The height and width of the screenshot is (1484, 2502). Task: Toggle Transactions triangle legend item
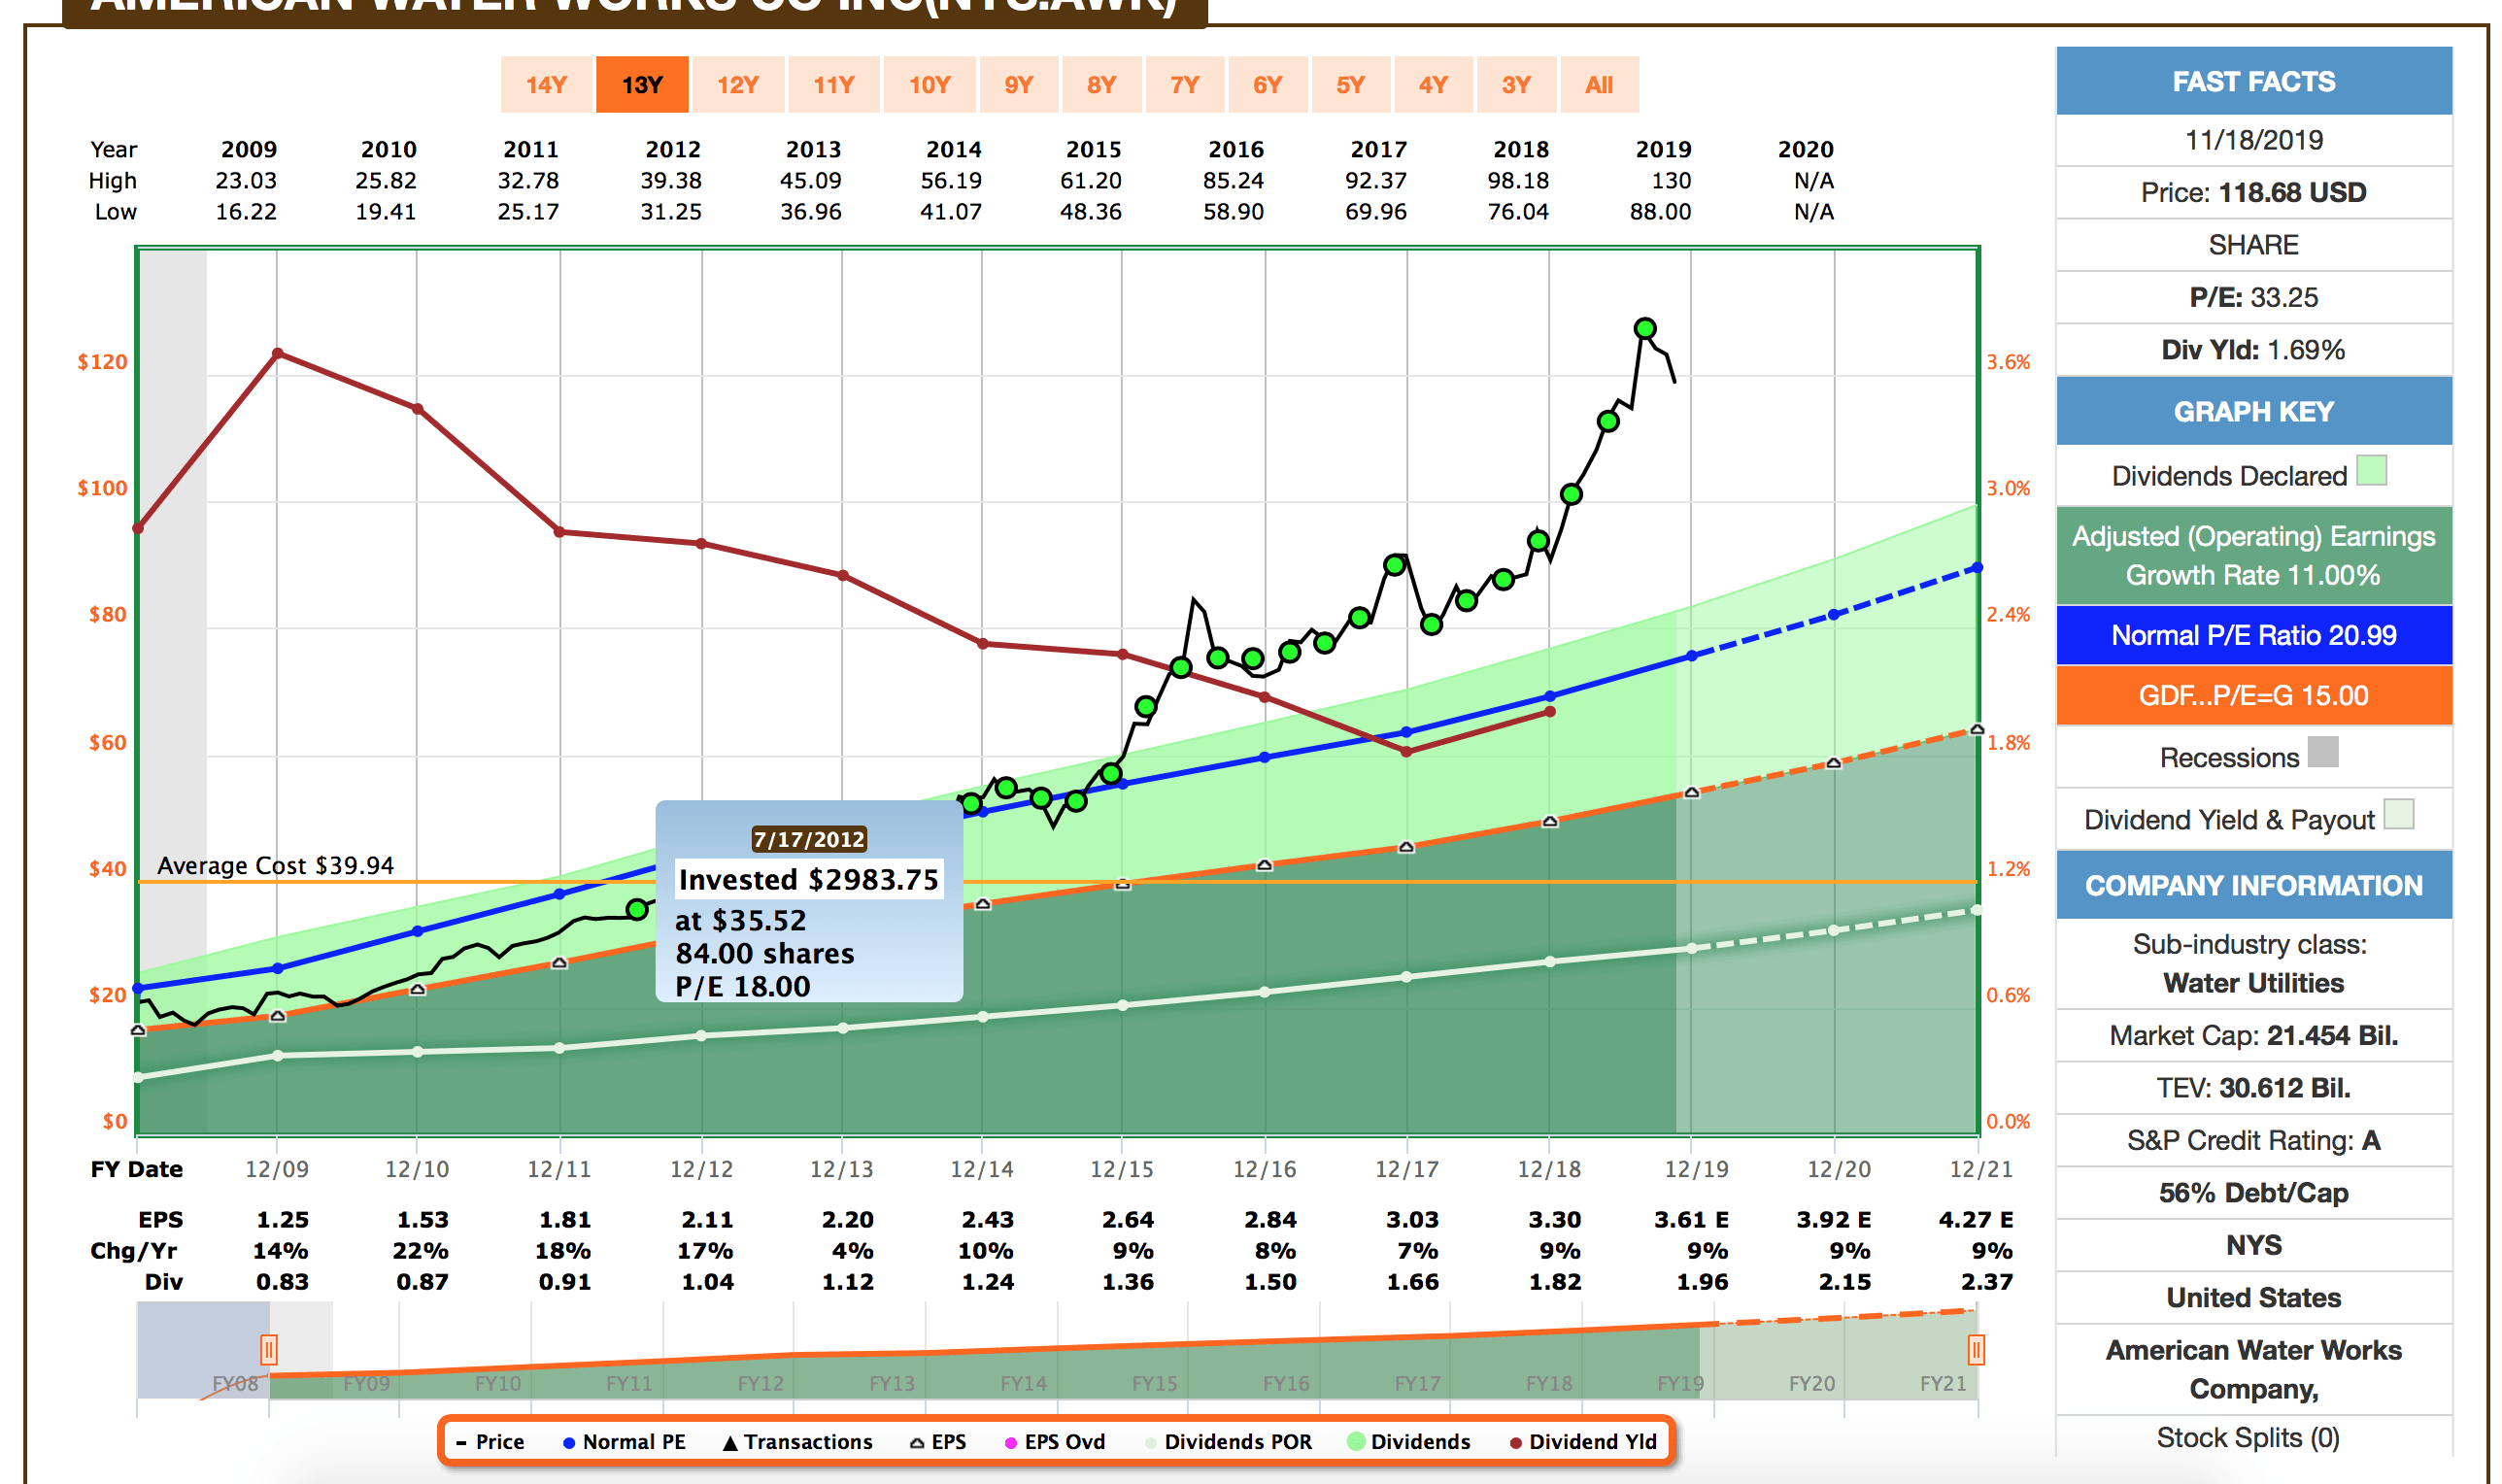point(797,1441)
